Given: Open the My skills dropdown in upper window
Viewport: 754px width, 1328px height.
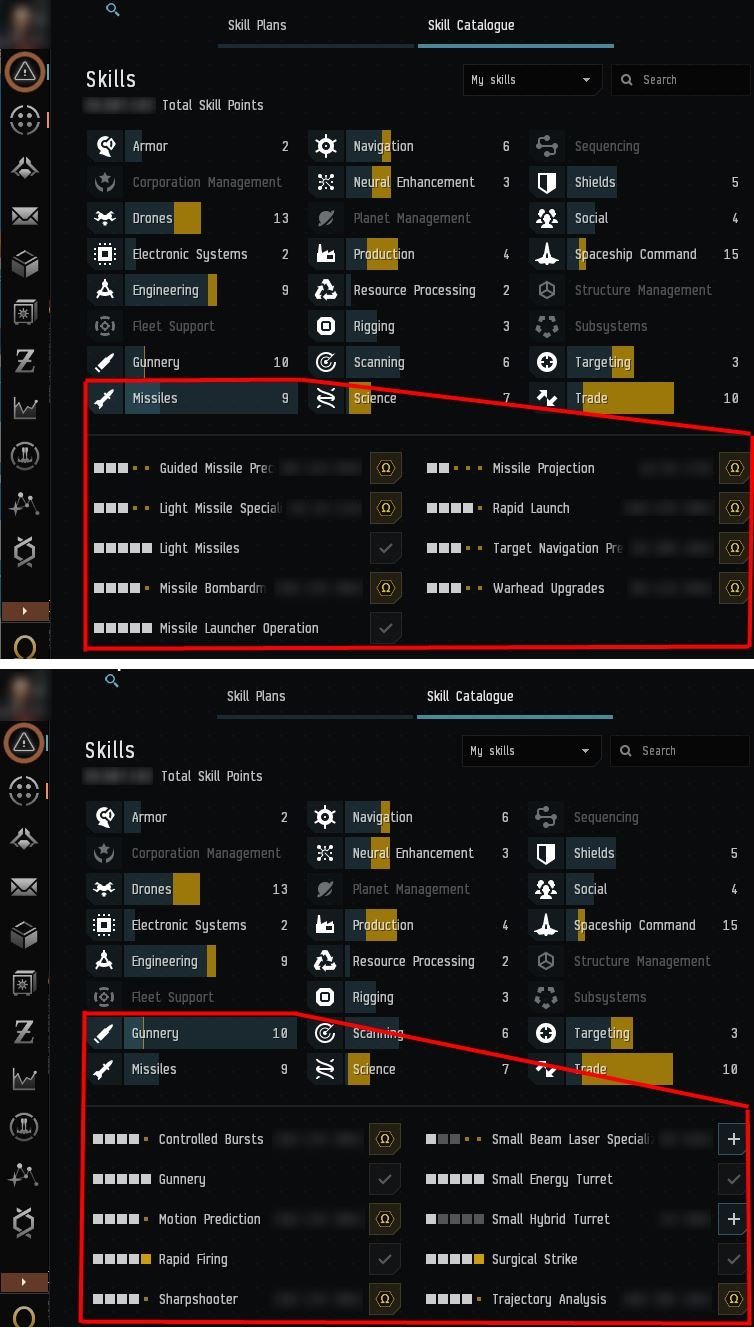Looking at the screenshot, I should pos(531,80).
